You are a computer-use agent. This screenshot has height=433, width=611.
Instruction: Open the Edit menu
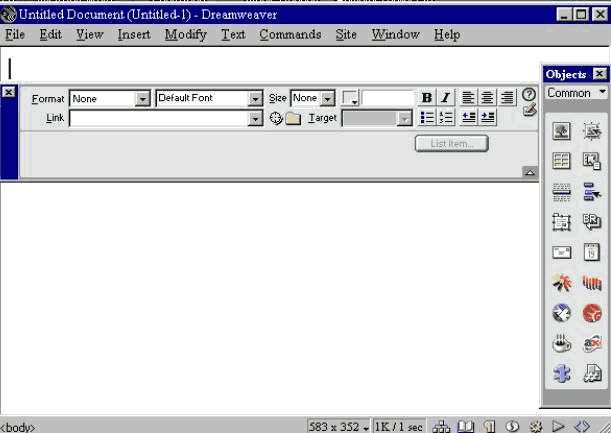(x=51, y=35)
